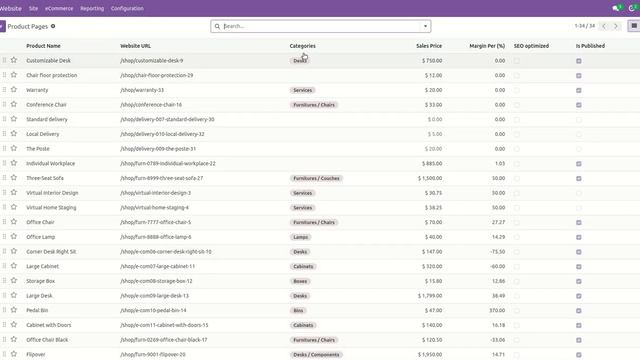This screenshot has height=360, width=640.
Task: Favorite the Local Delivery product
Action: pyautogui.click(x=14, y=133)
